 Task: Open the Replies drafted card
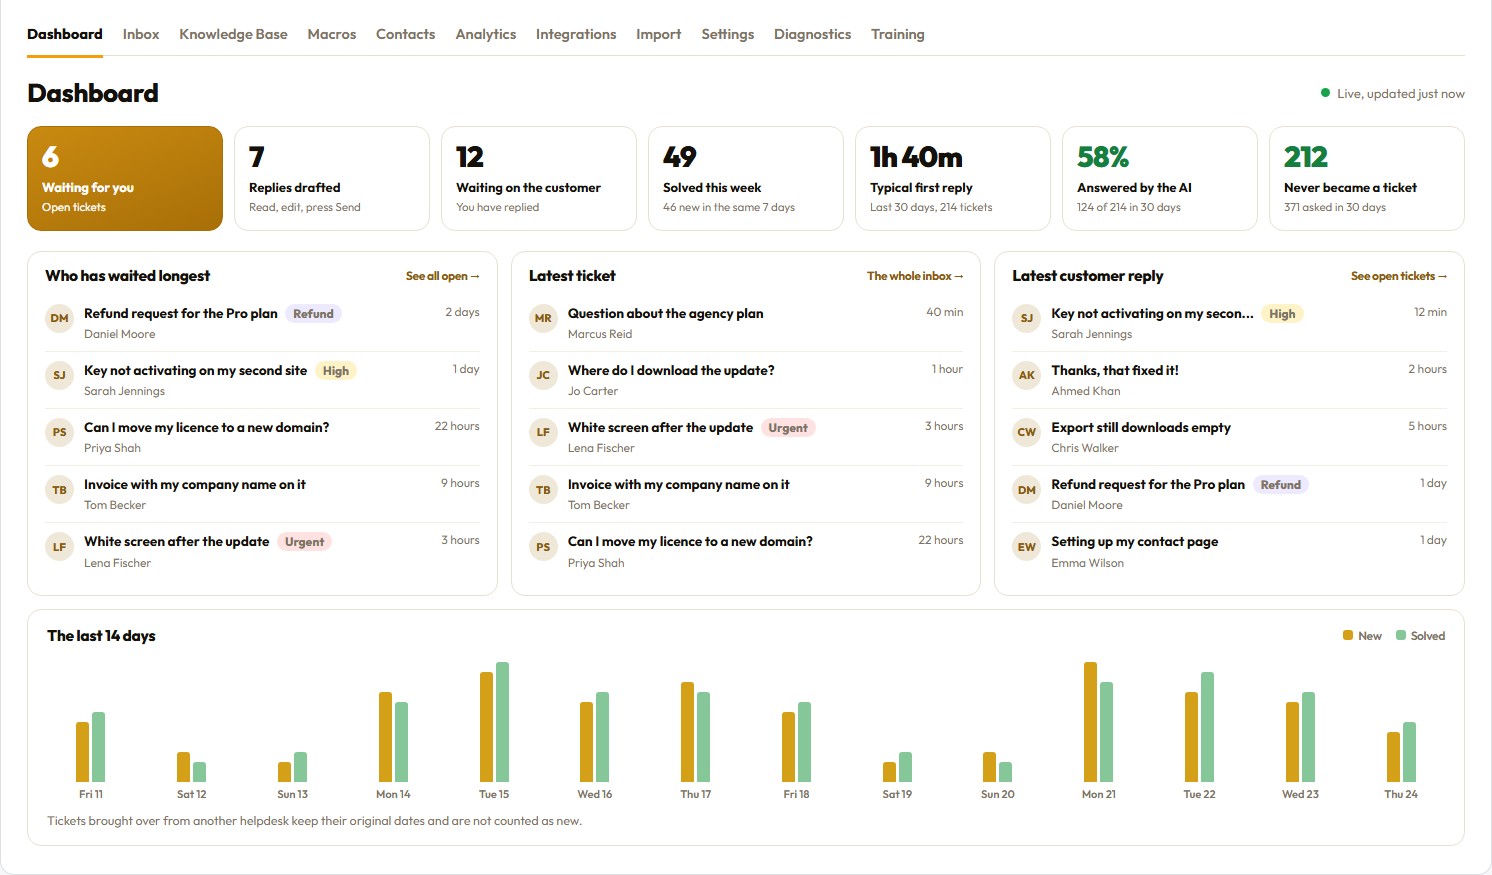[332, 178]
